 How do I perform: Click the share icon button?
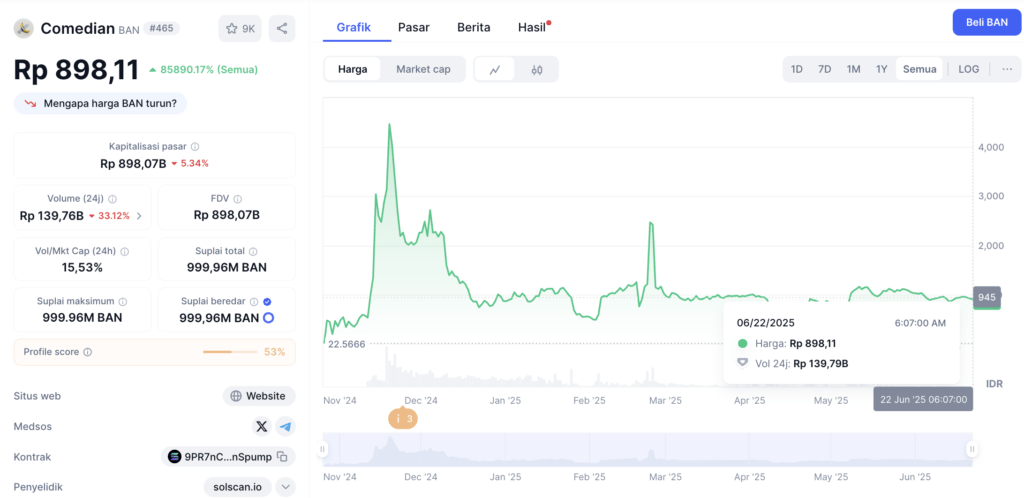(282, 29)
